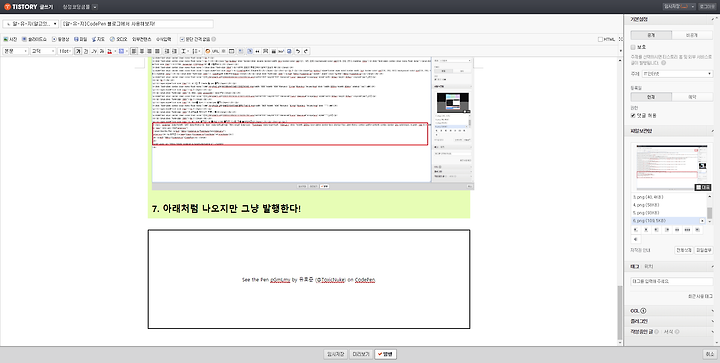Viewport: 720px width, 363px height.
Task: Redo the last edit
Action: (x=306, y=51)
